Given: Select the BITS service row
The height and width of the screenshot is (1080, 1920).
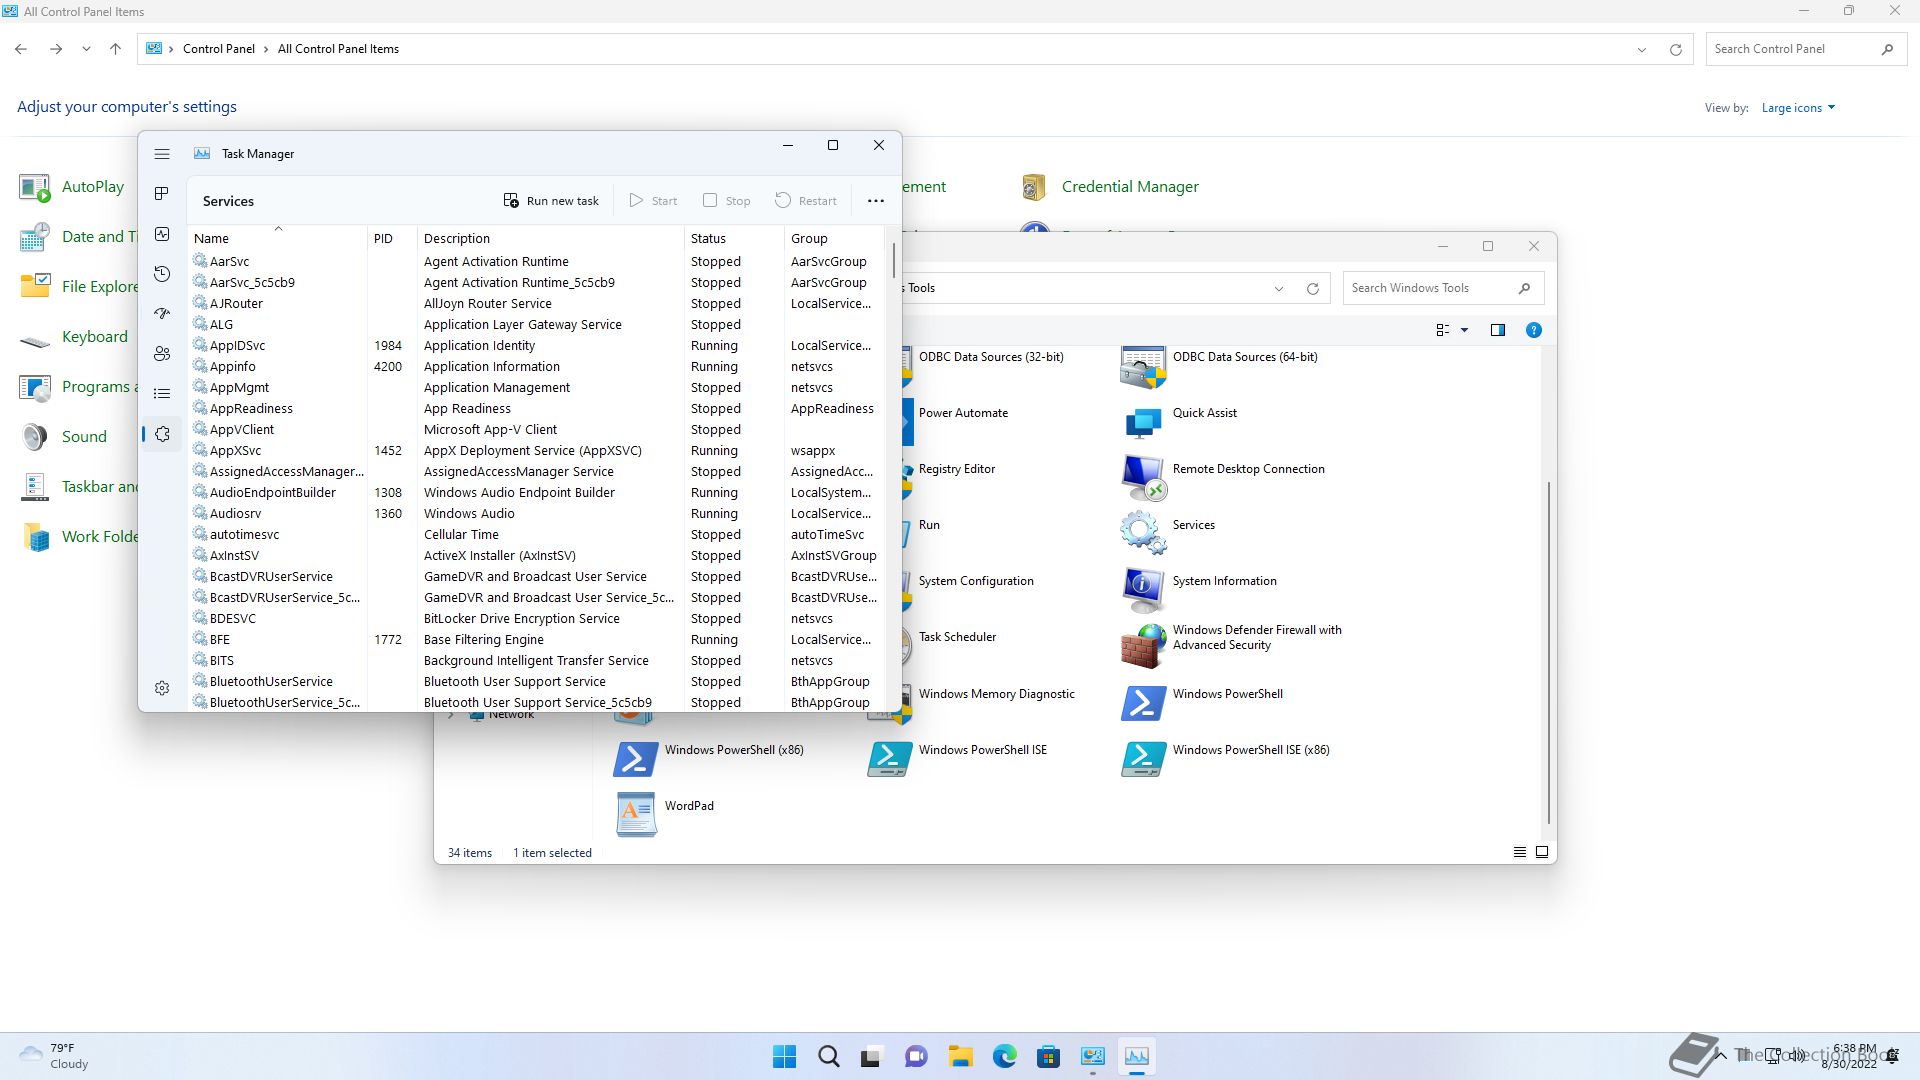Looking at the screenshot, I should pyautogui.click(x=537, y=661).
